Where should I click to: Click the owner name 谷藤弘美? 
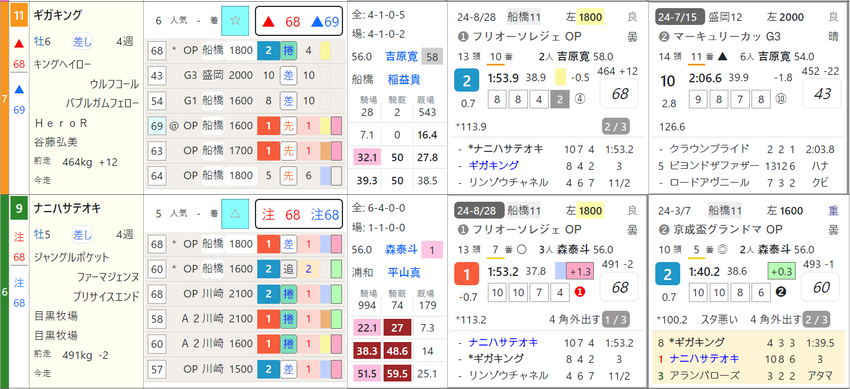coord(55,142)
